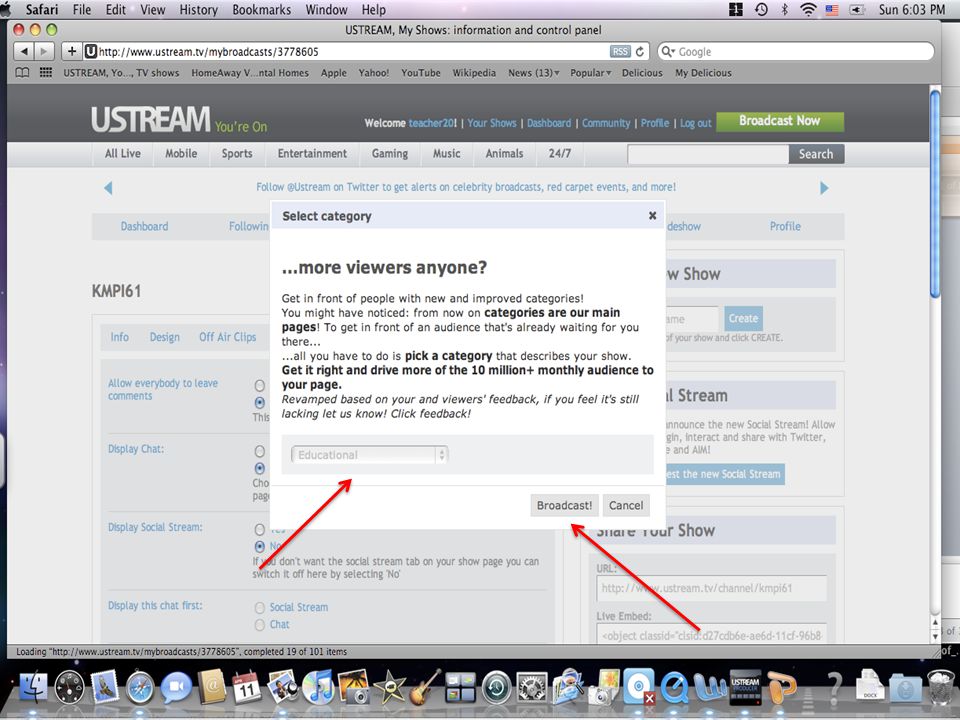960x720 pixels.
Task: Select first Display Chat radio button
Action: coord(260,451)
